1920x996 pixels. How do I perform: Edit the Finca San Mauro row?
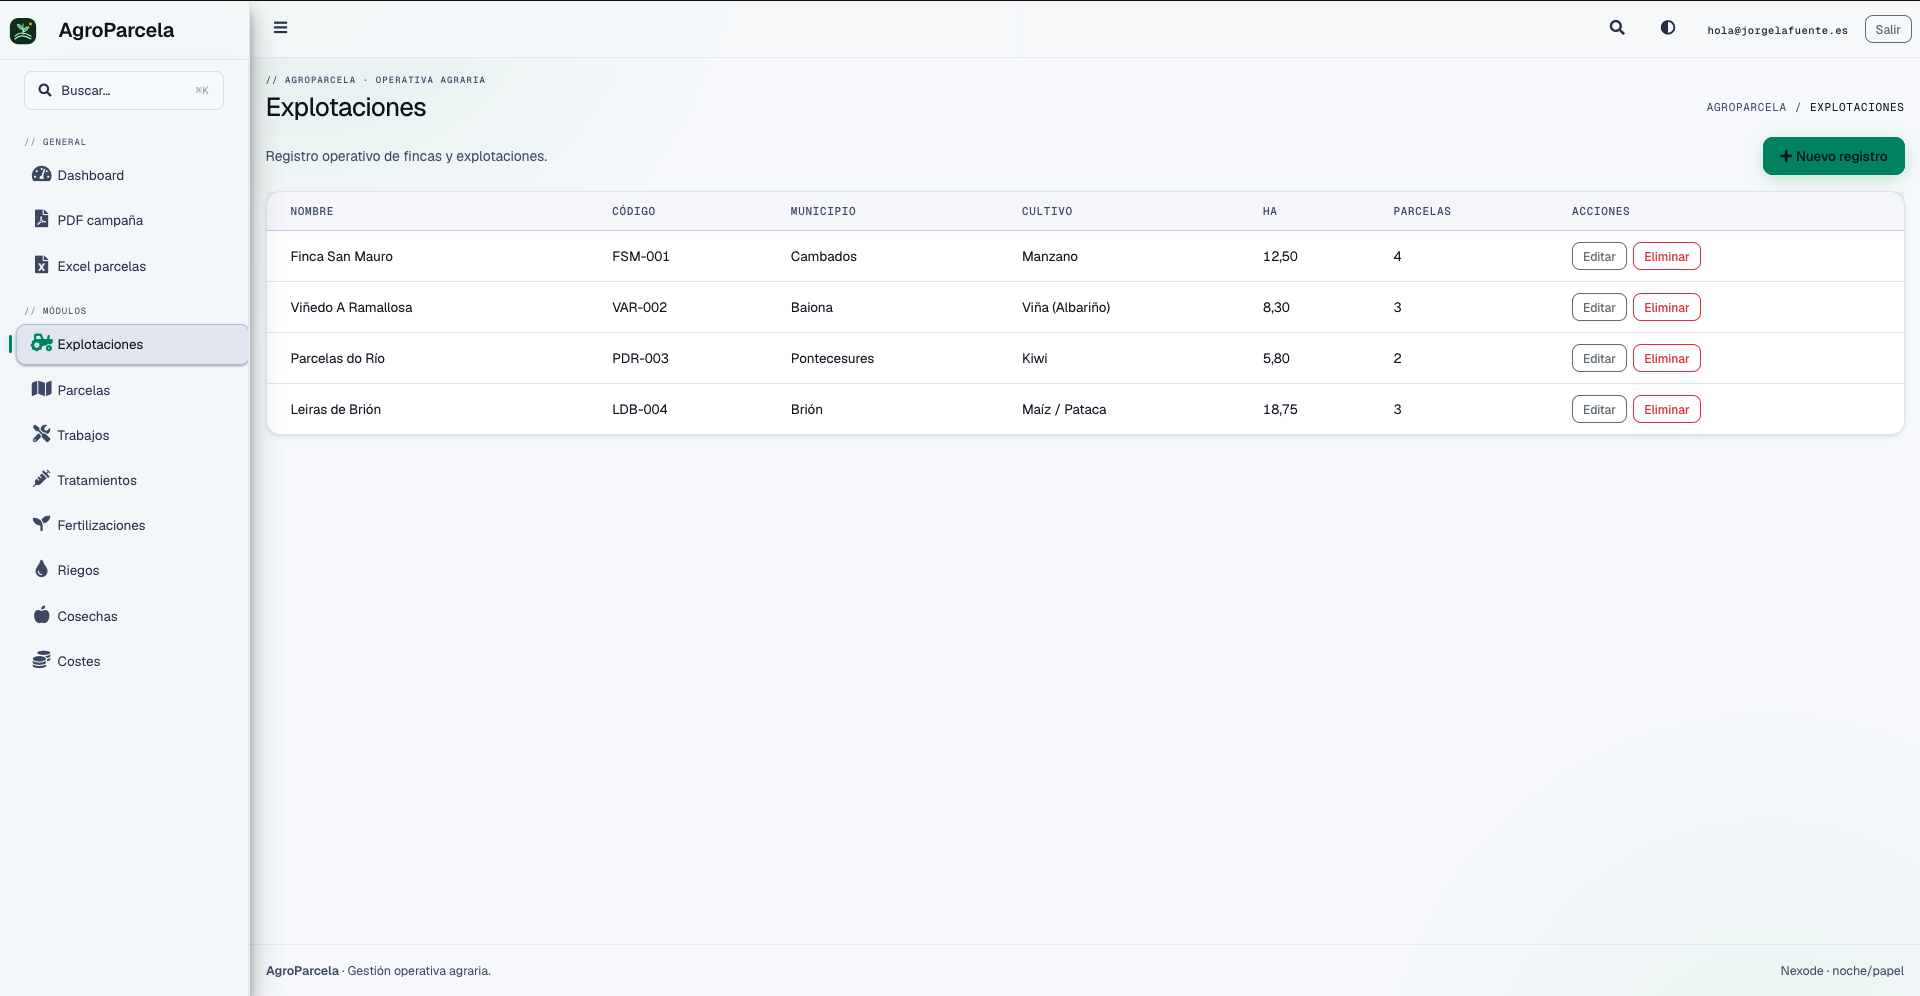click(1599, 257)
